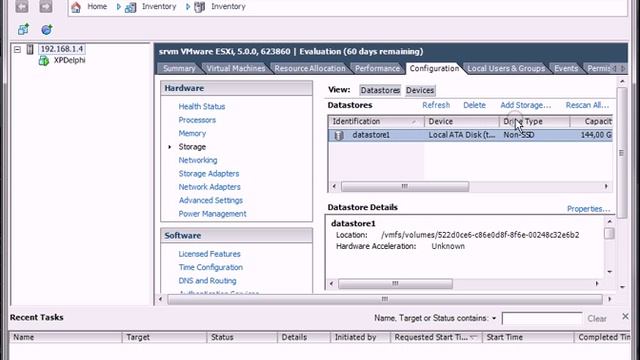This screenshot has width=640, height=360.
Task: Click Add Storage...
Action: coord(526,105)
